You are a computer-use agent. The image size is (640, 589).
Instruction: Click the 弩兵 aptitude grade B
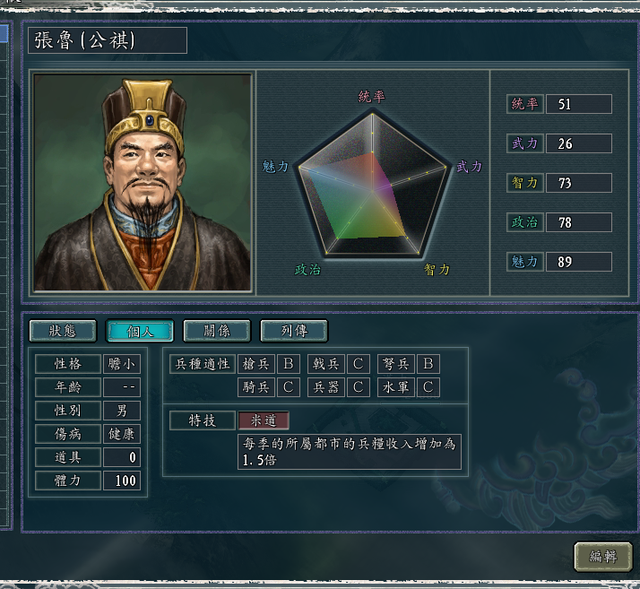click(428, 364)
